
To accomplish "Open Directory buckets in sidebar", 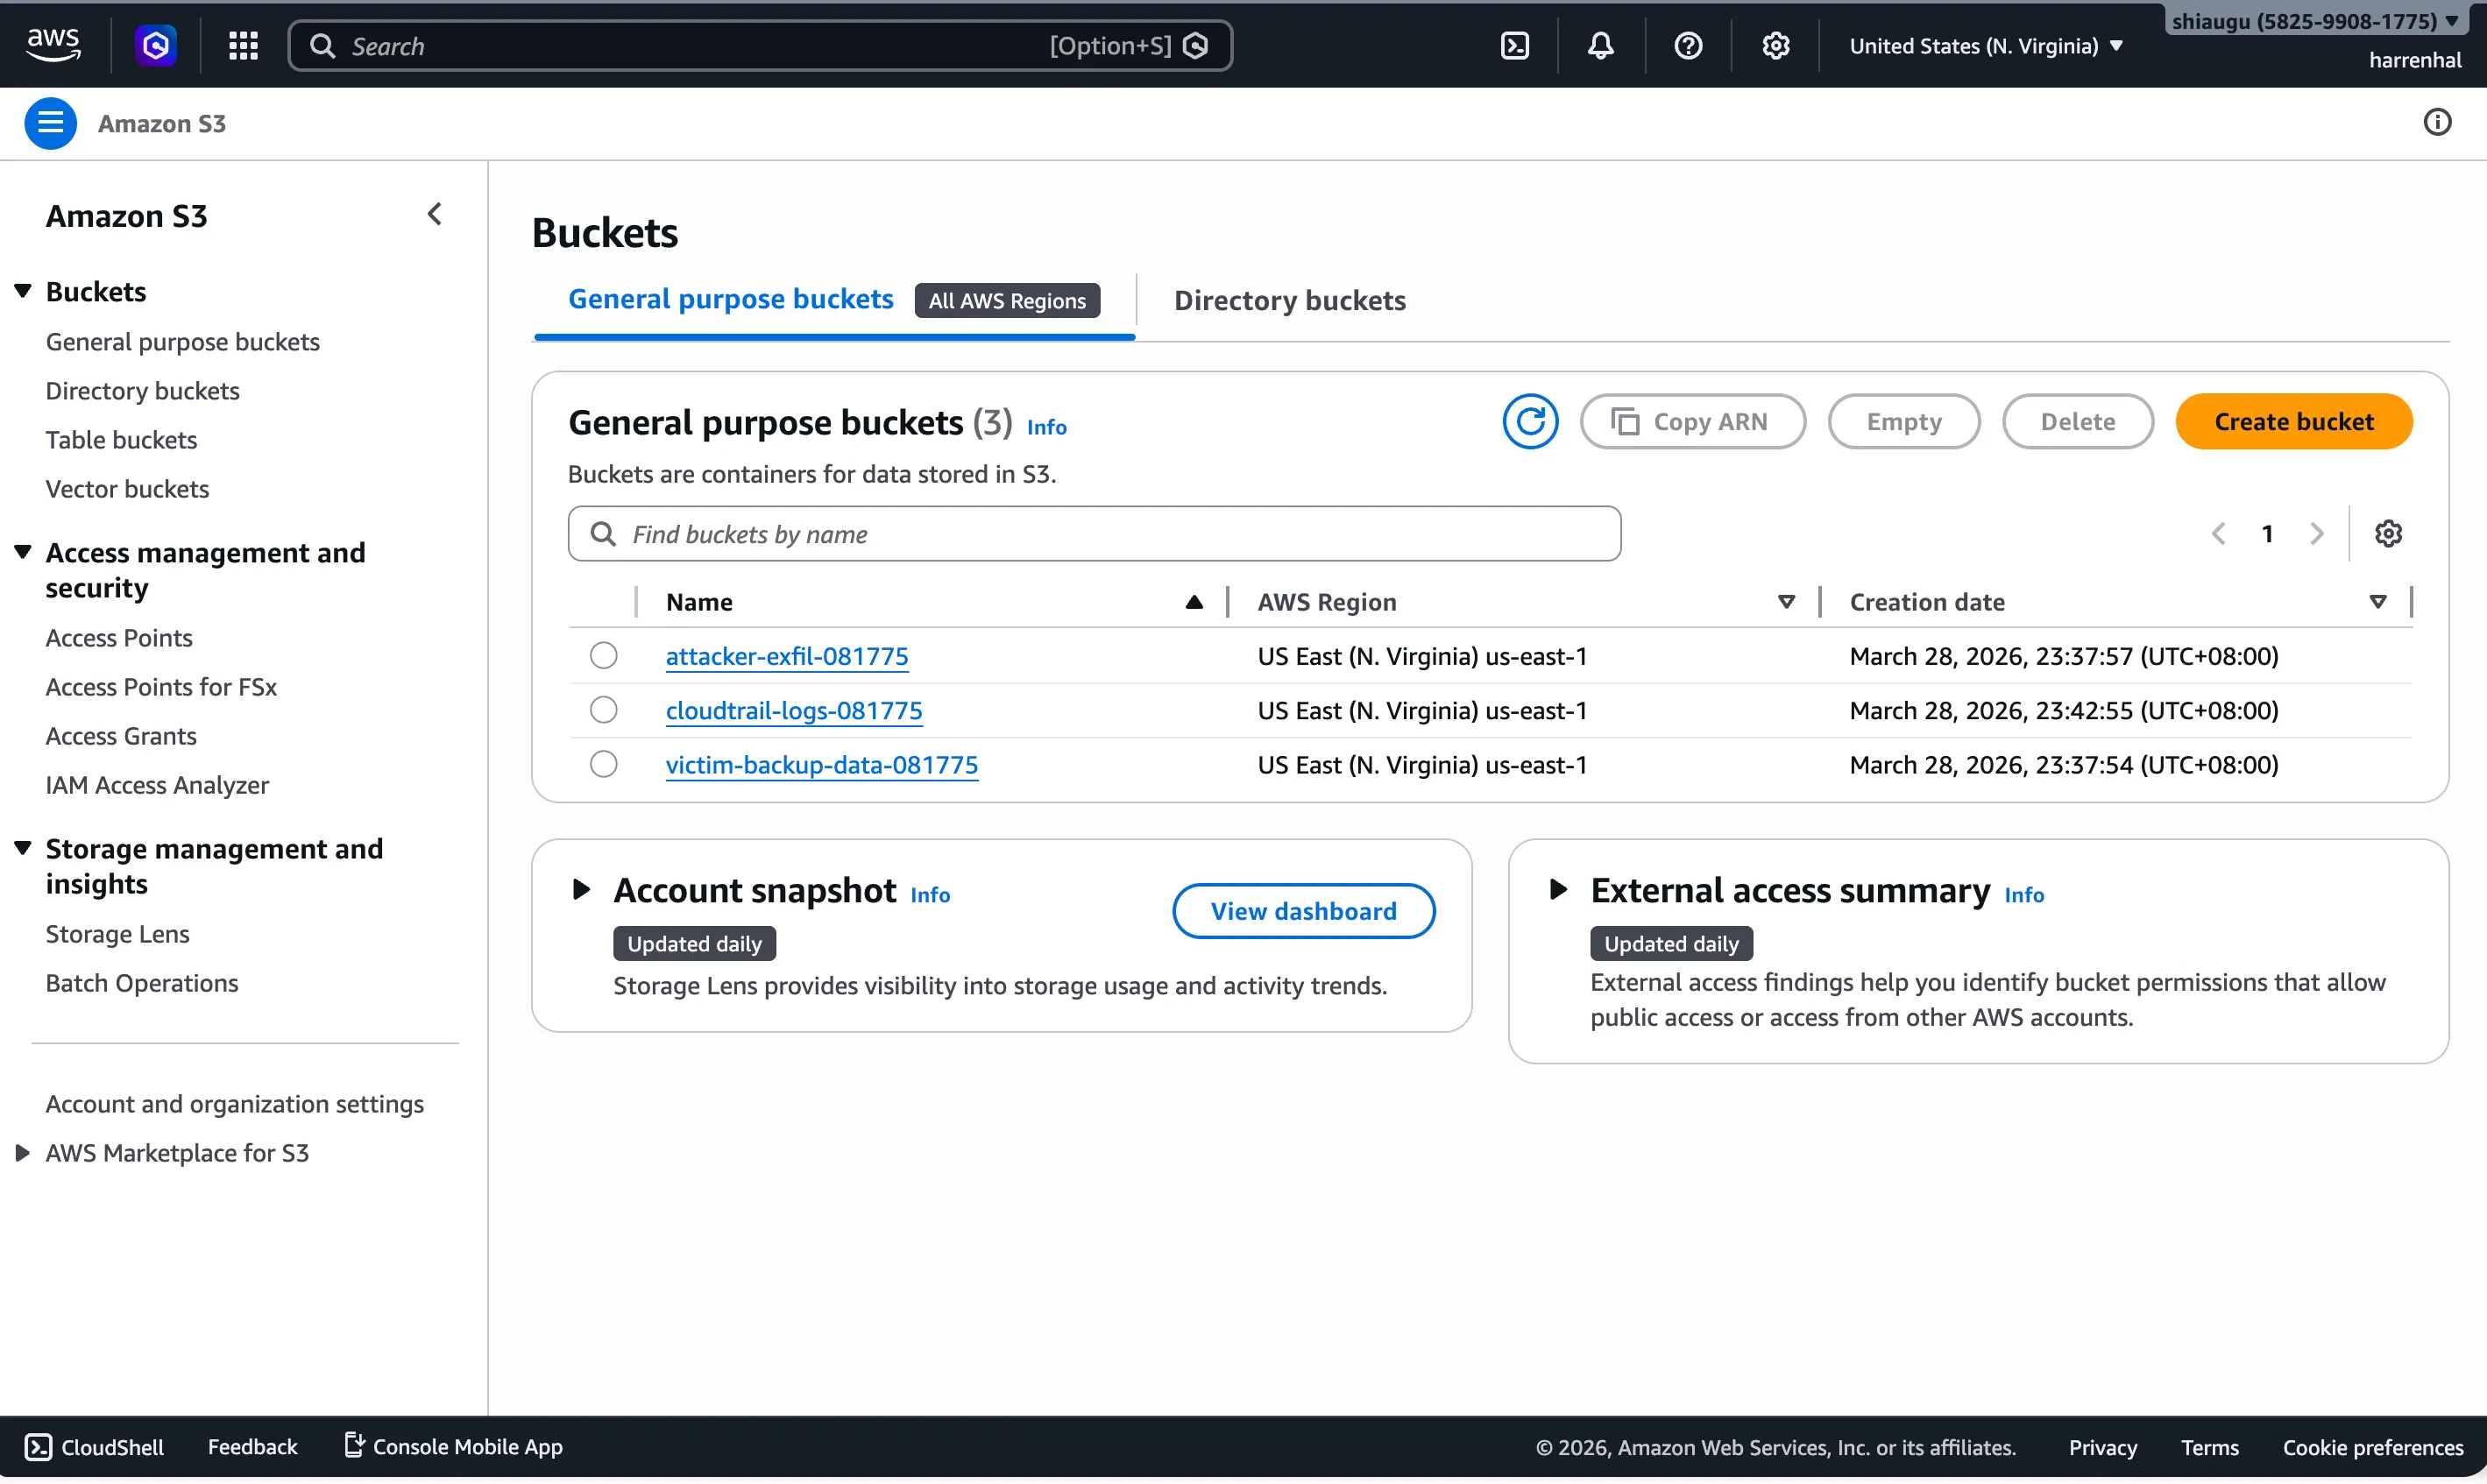I will [143, 390].
